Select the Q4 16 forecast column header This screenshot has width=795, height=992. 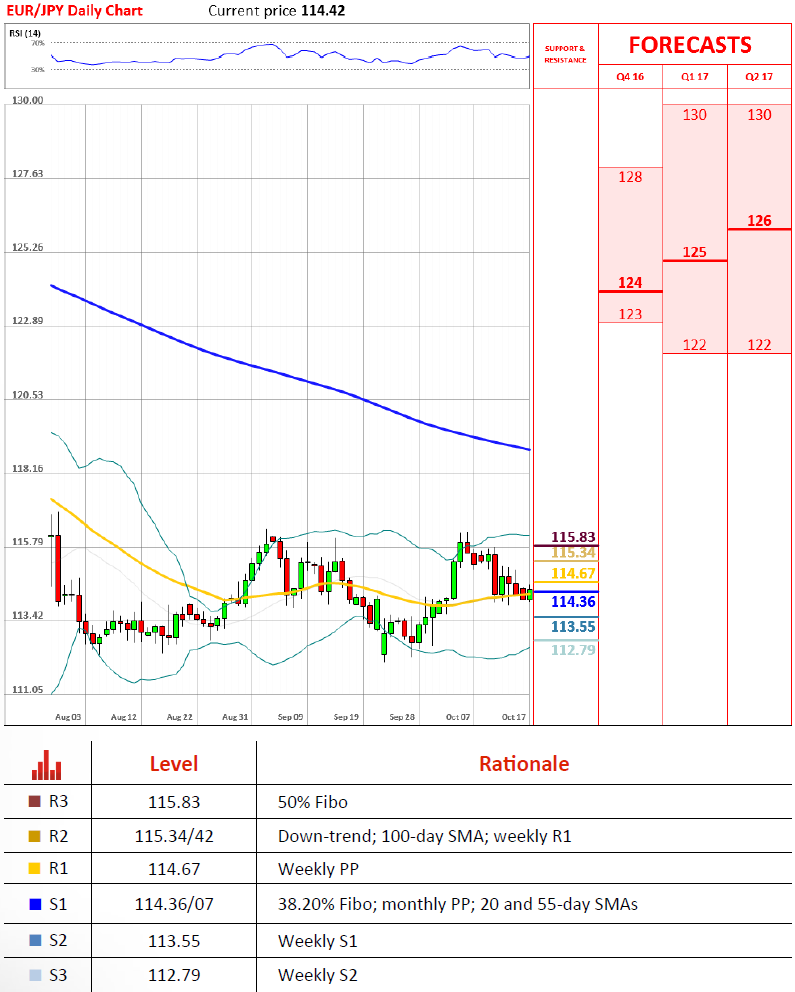(x=630, y=77)
